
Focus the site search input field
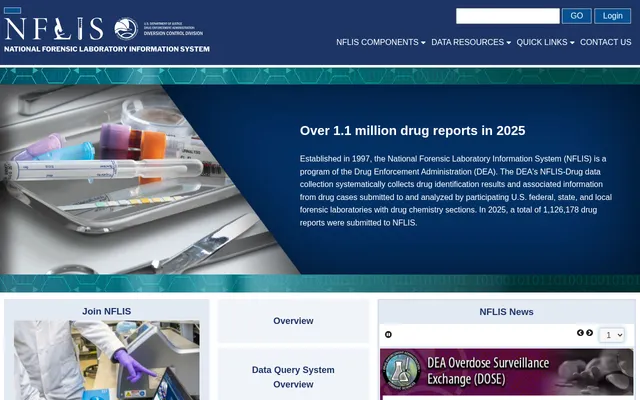coord(507,16)
